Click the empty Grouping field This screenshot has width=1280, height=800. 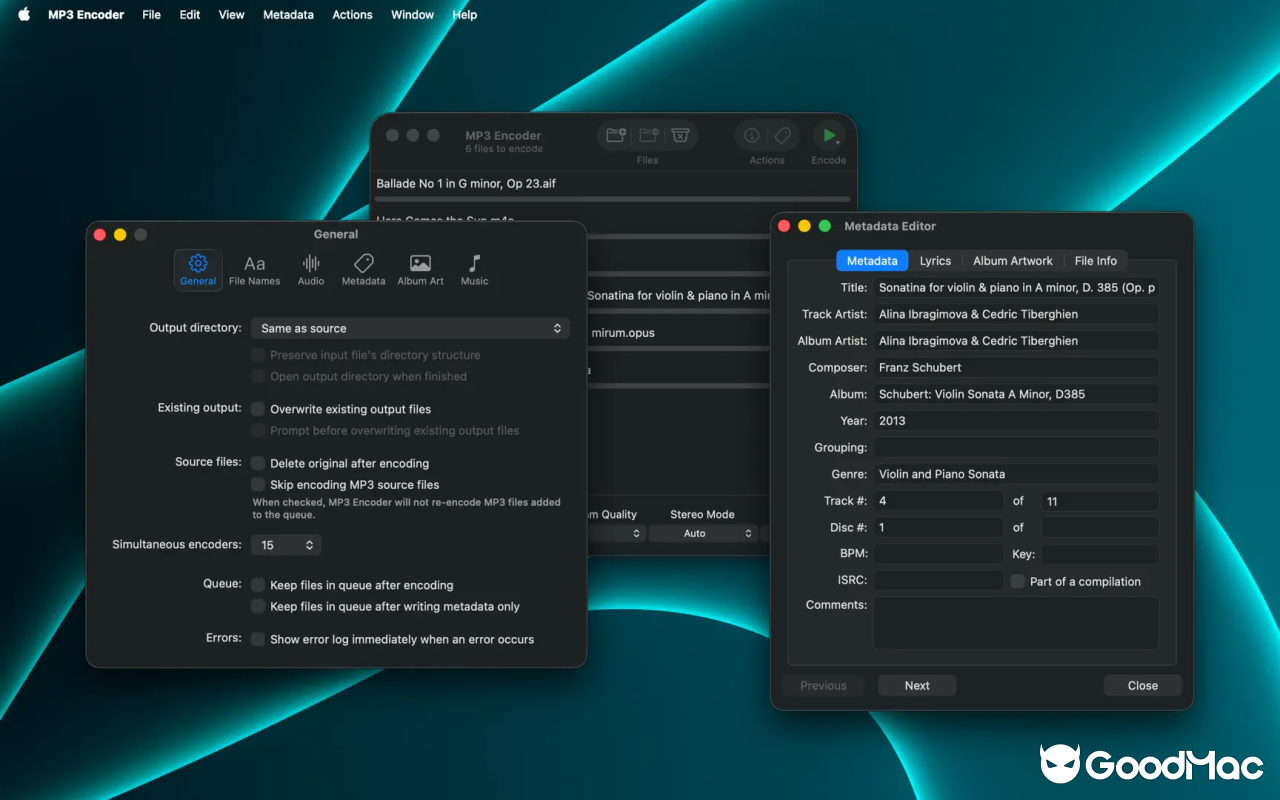(x=1016, y=447)
